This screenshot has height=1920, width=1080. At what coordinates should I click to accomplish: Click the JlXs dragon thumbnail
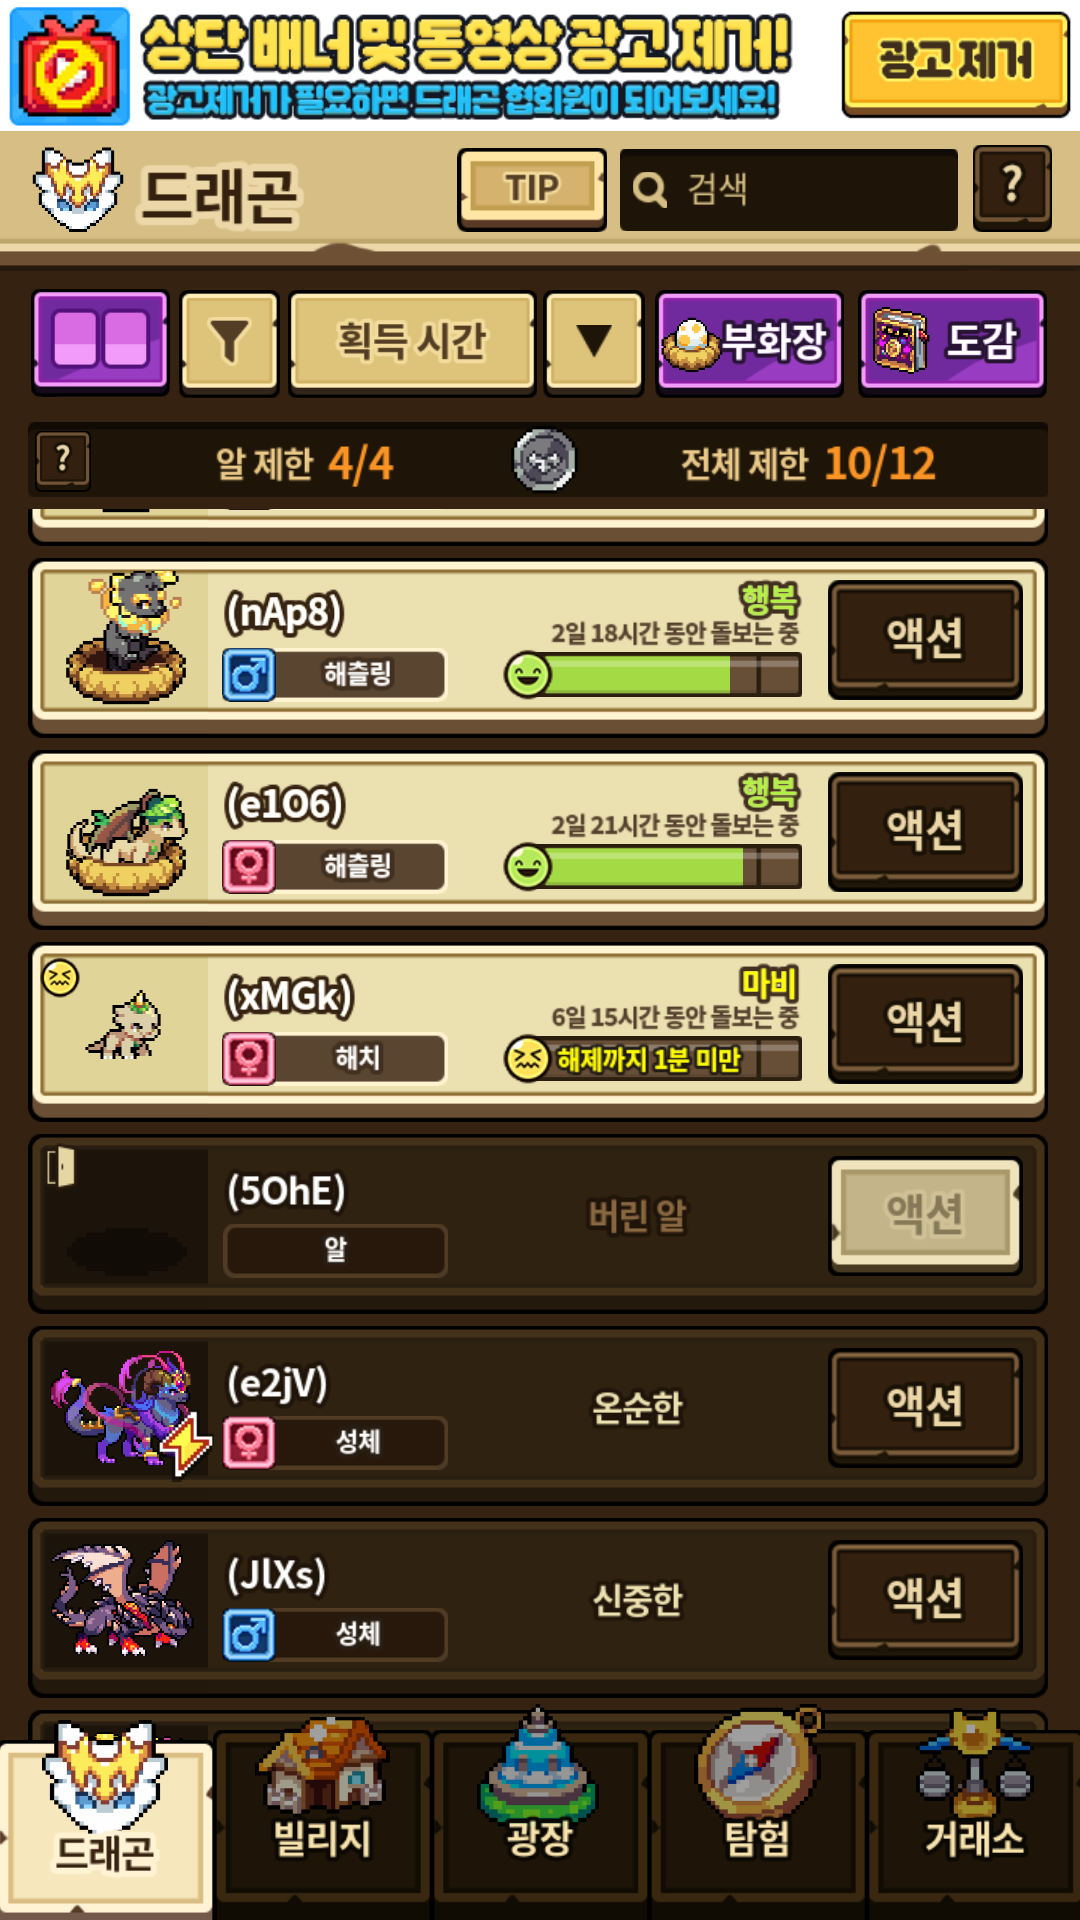124,1598
